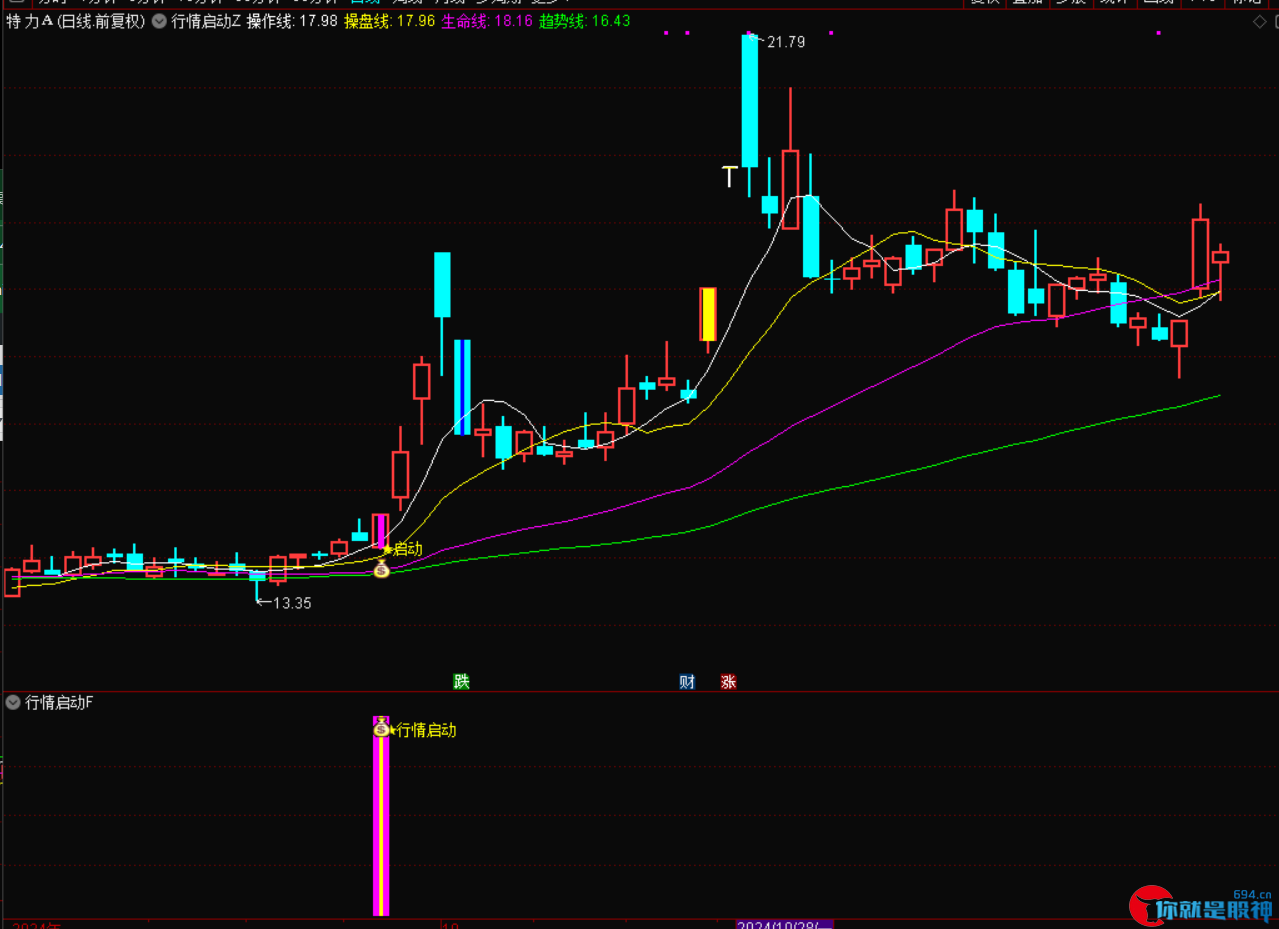This screenshot has width=1279, height=929.
Task: Click the red 涨 marker
Action: point(728,682)
